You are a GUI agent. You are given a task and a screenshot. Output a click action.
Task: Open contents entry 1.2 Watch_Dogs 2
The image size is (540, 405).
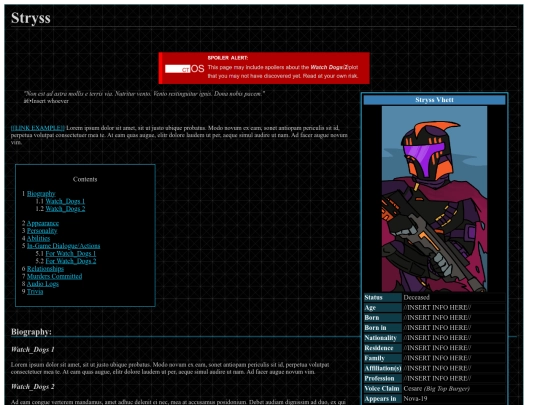(65, 209)
